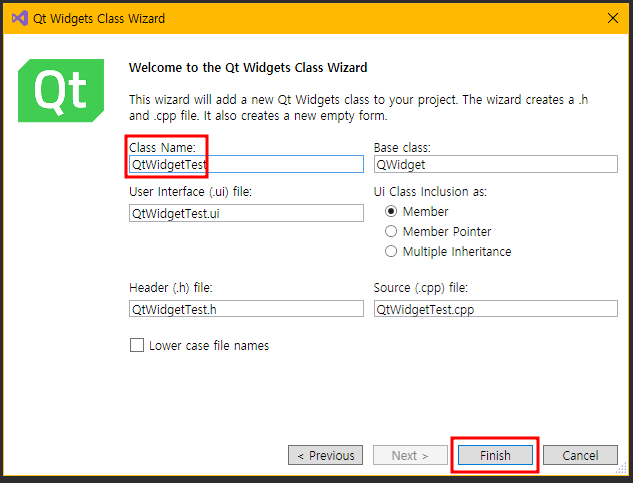Click the Cancel button
The image size is (633, 483).
580,455
